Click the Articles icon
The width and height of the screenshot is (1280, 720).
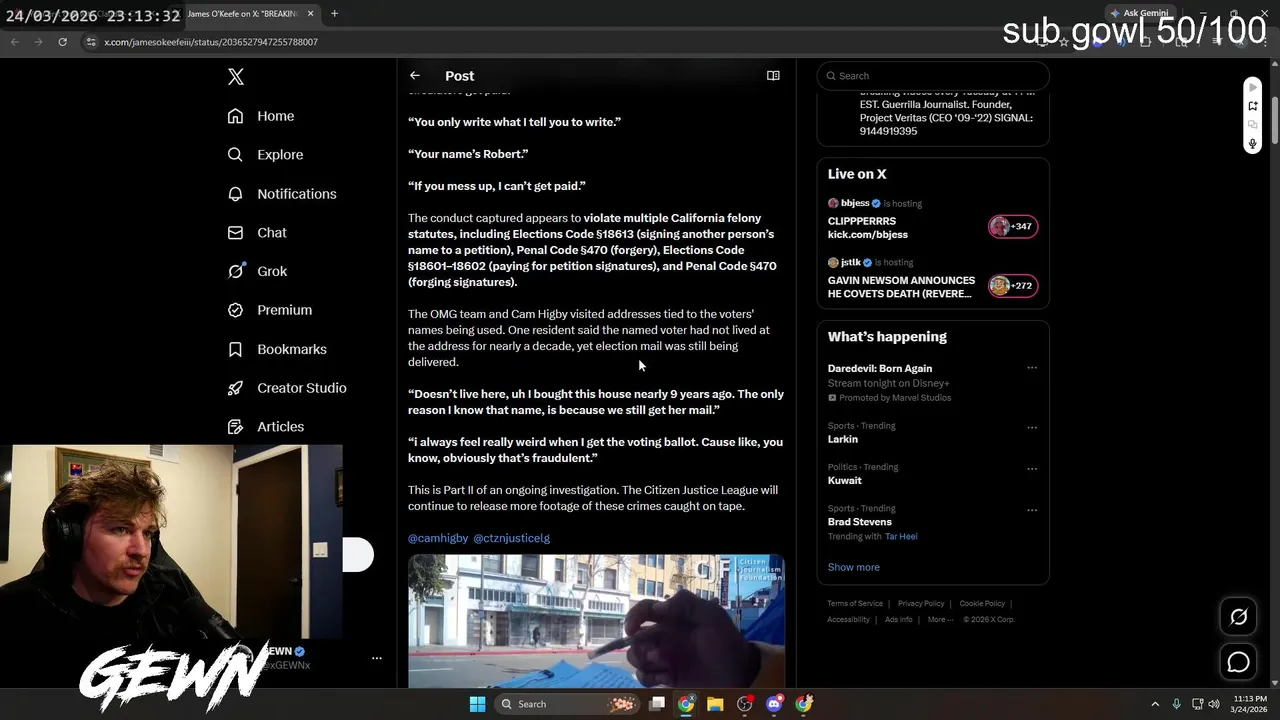tap(235, 426)
